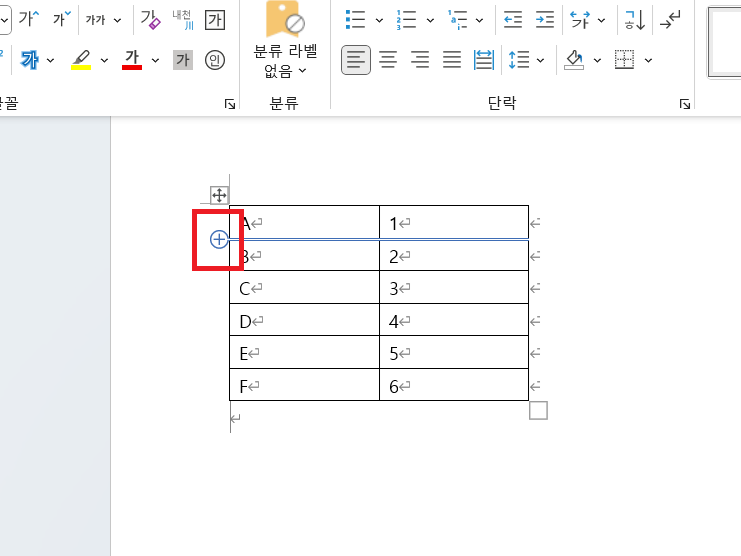Open borders dropdown arrow
Viewport: 741px width, 556px height.
coord(648,60)
